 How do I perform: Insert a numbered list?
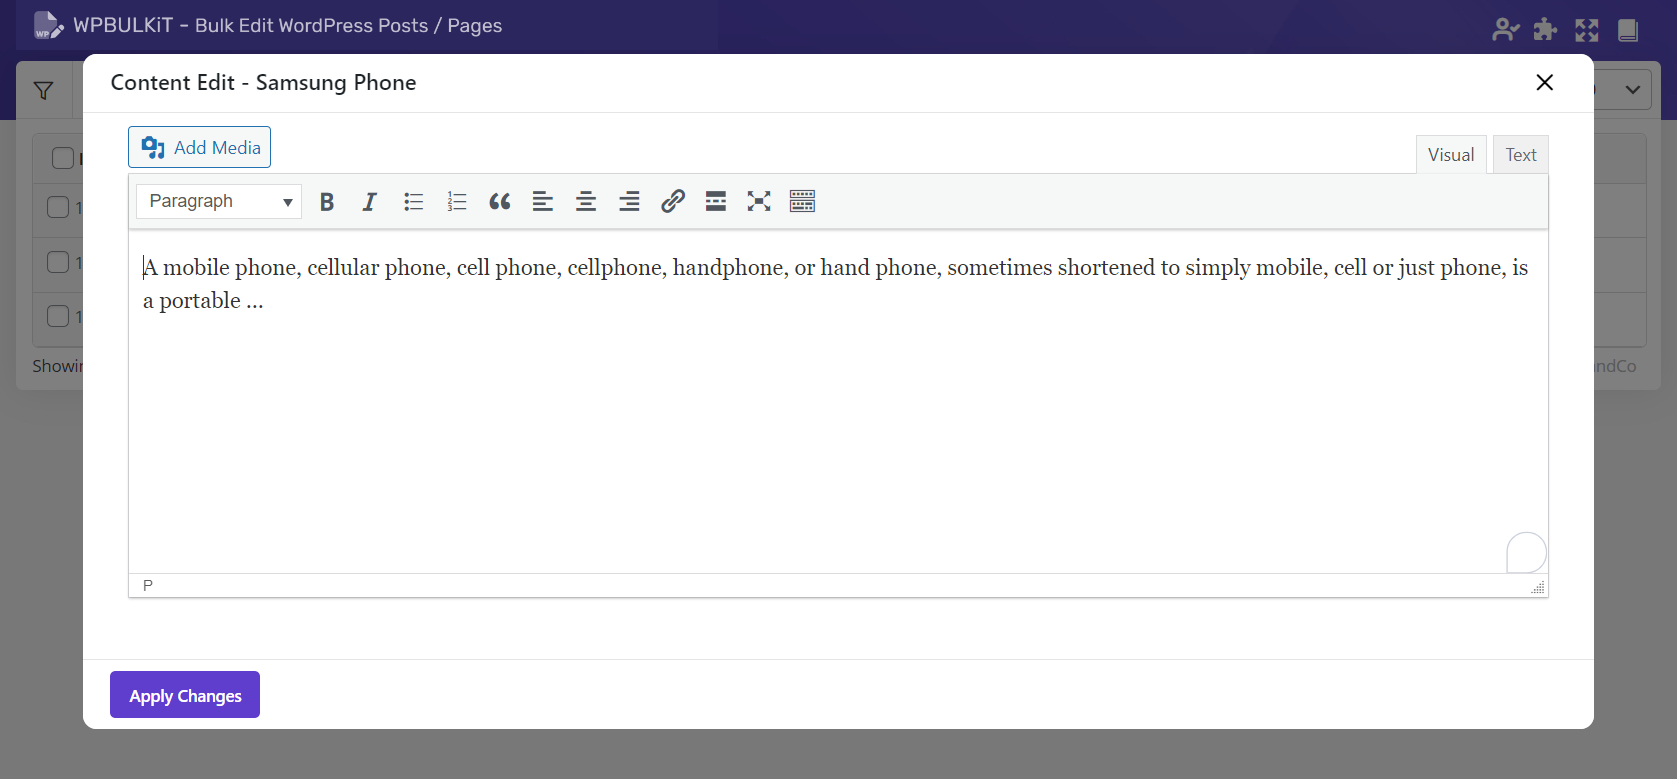[457, 202]
